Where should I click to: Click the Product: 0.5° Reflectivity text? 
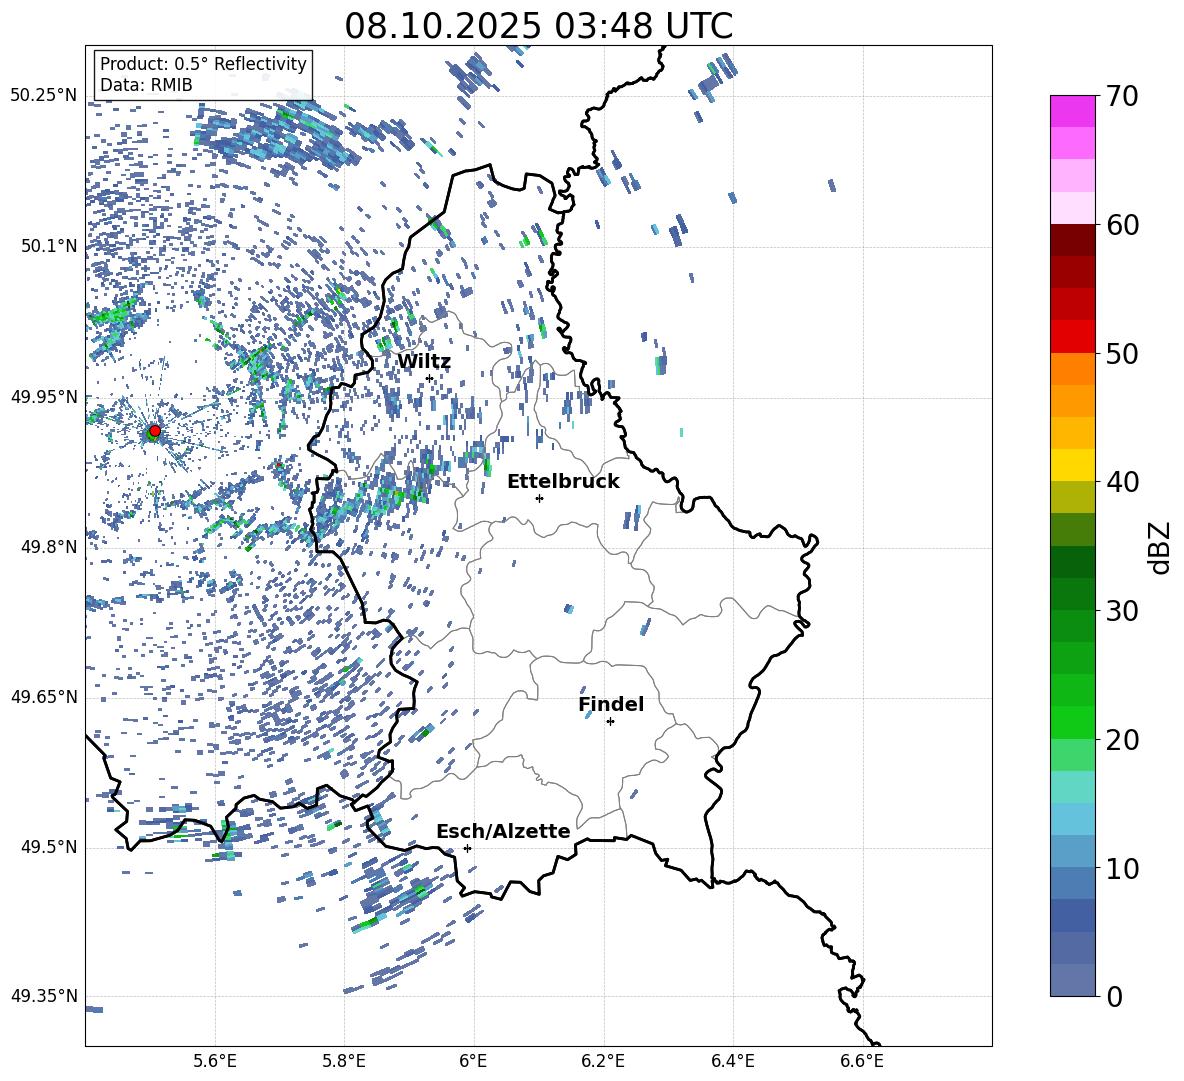coord(203,64)
